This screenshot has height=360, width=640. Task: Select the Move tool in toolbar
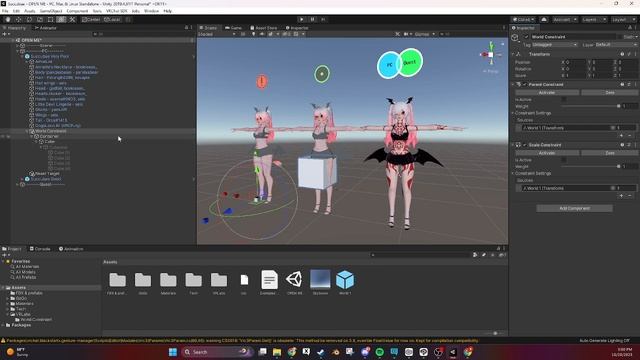pyautogui.click(x=18, y=19)
